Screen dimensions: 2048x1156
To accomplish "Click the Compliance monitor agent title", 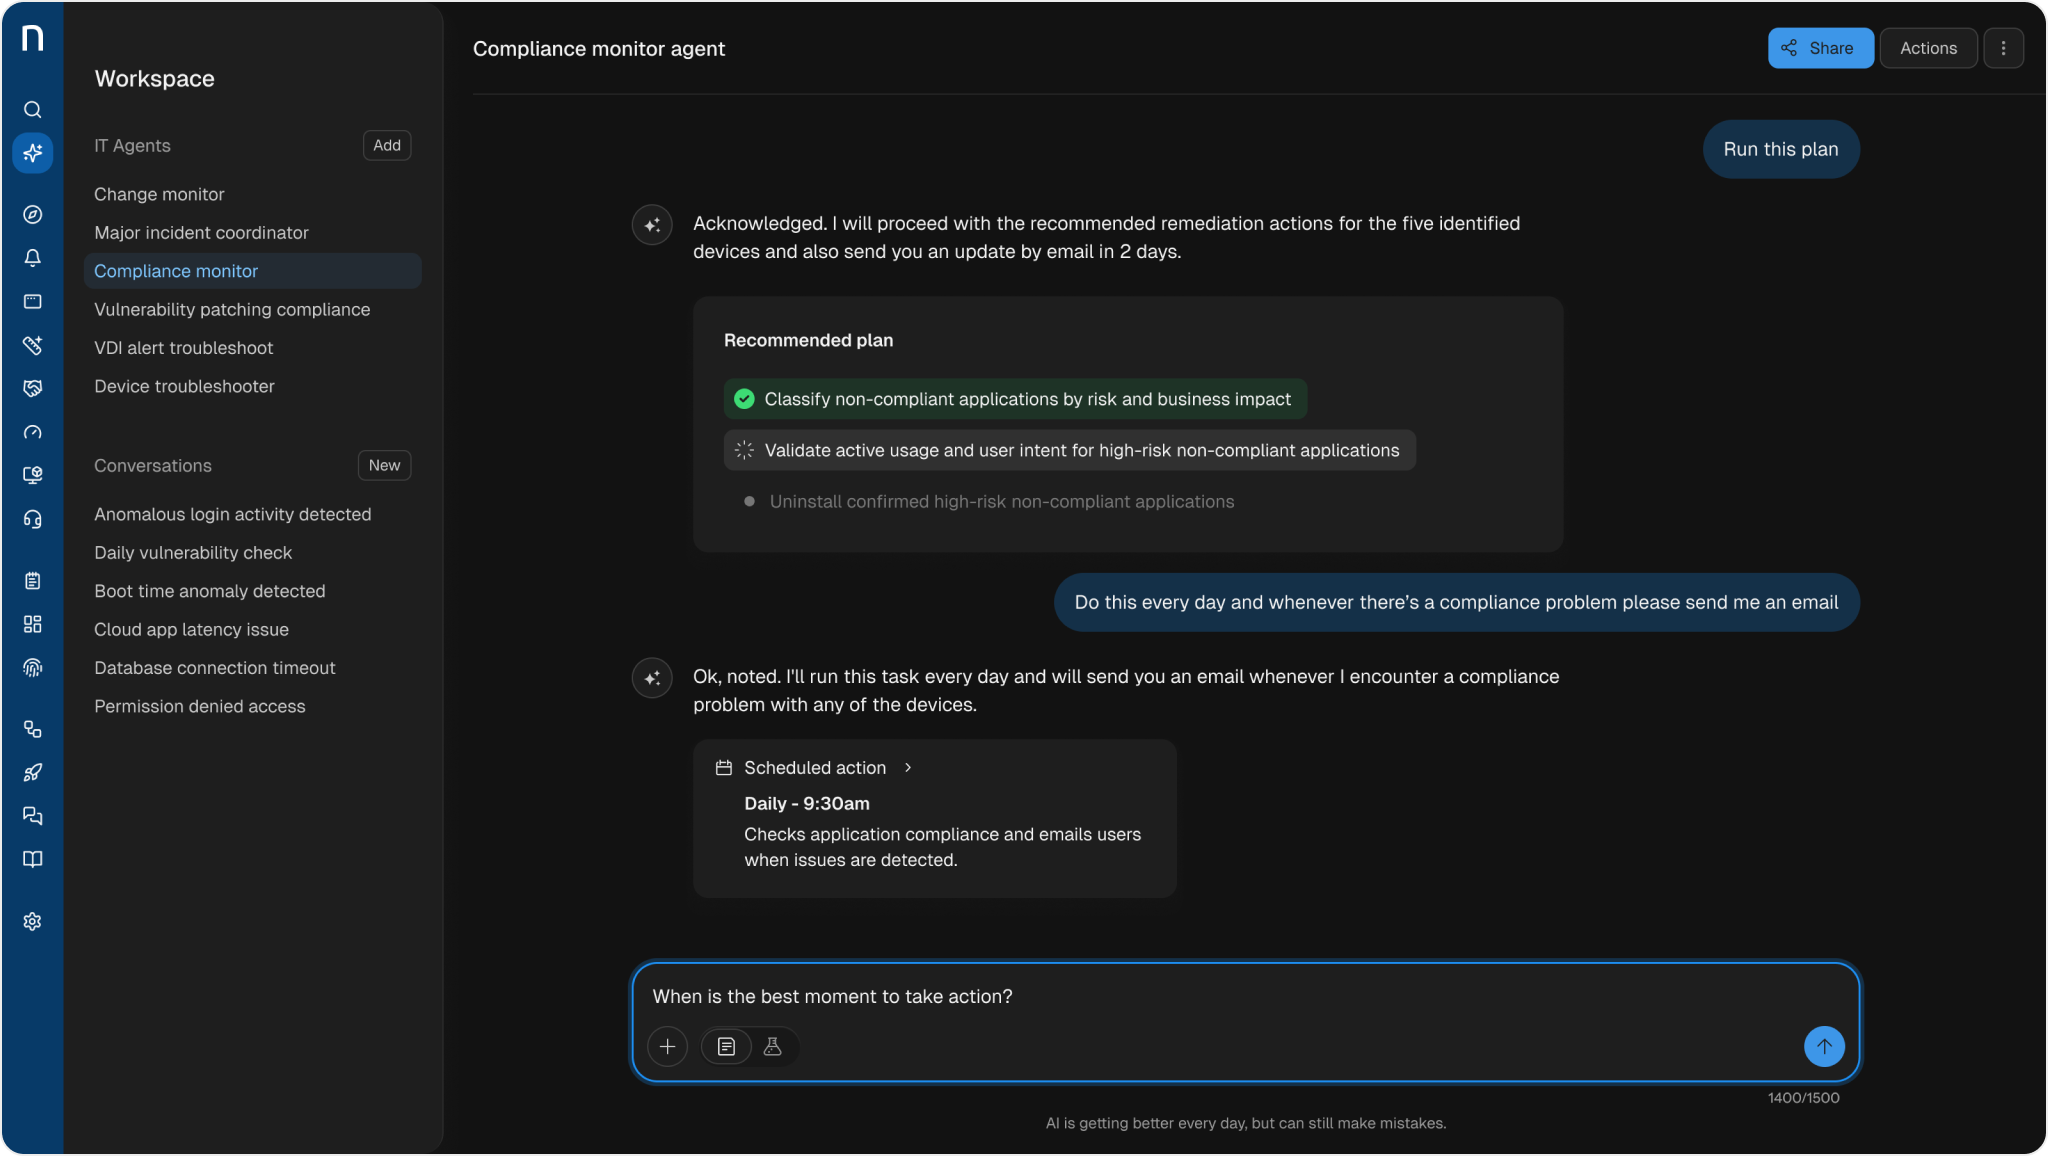I will [599, 49].
